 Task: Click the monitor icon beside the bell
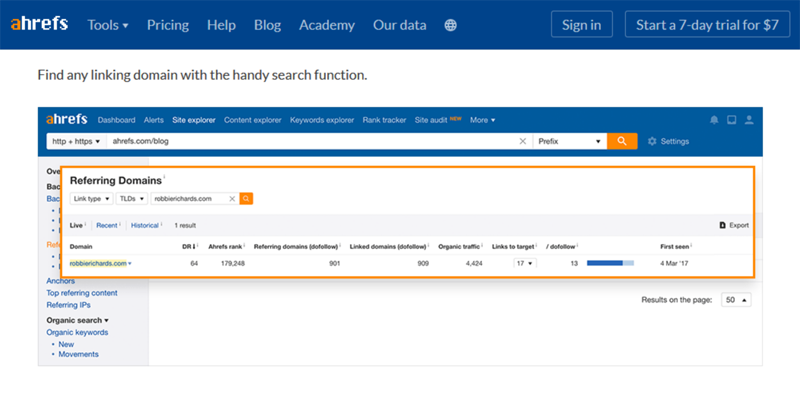click(x=732, y=120)
